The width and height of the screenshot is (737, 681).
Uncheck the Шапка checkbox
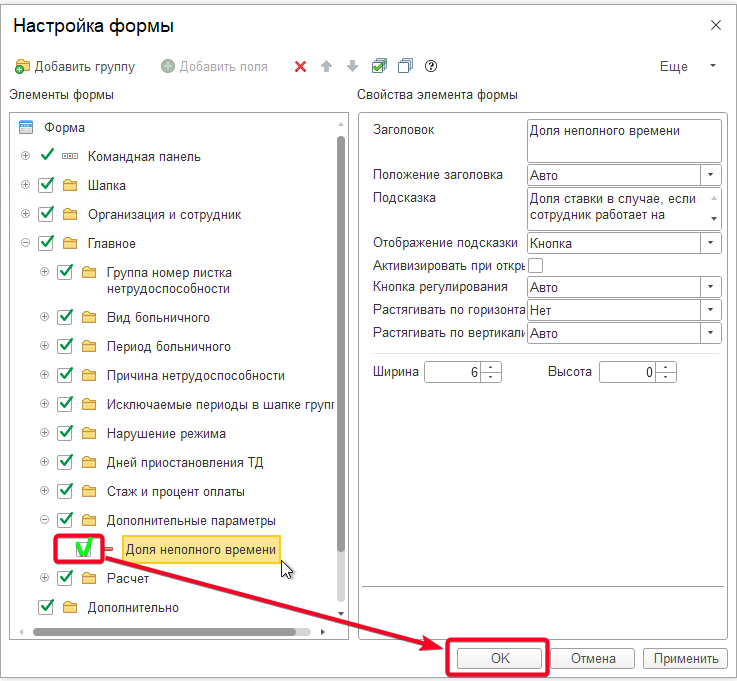click(x=46, y=185)
